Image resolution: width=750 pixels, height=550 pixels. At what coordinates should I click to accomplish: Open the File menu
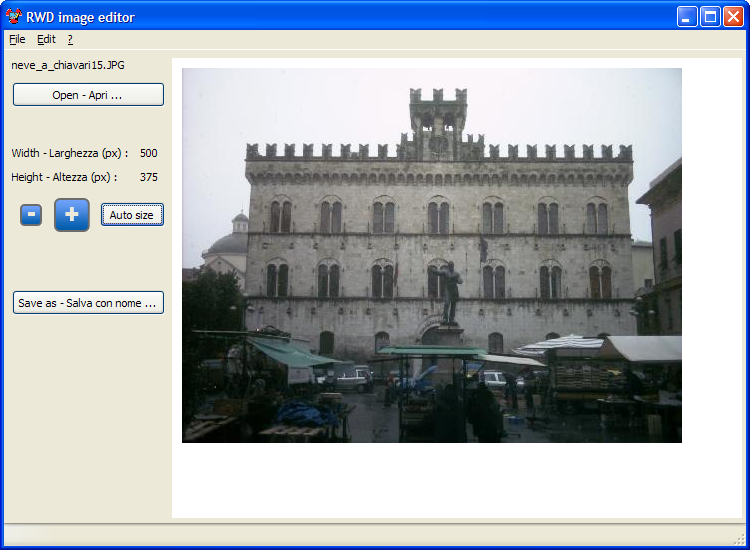tap(17, 39)
